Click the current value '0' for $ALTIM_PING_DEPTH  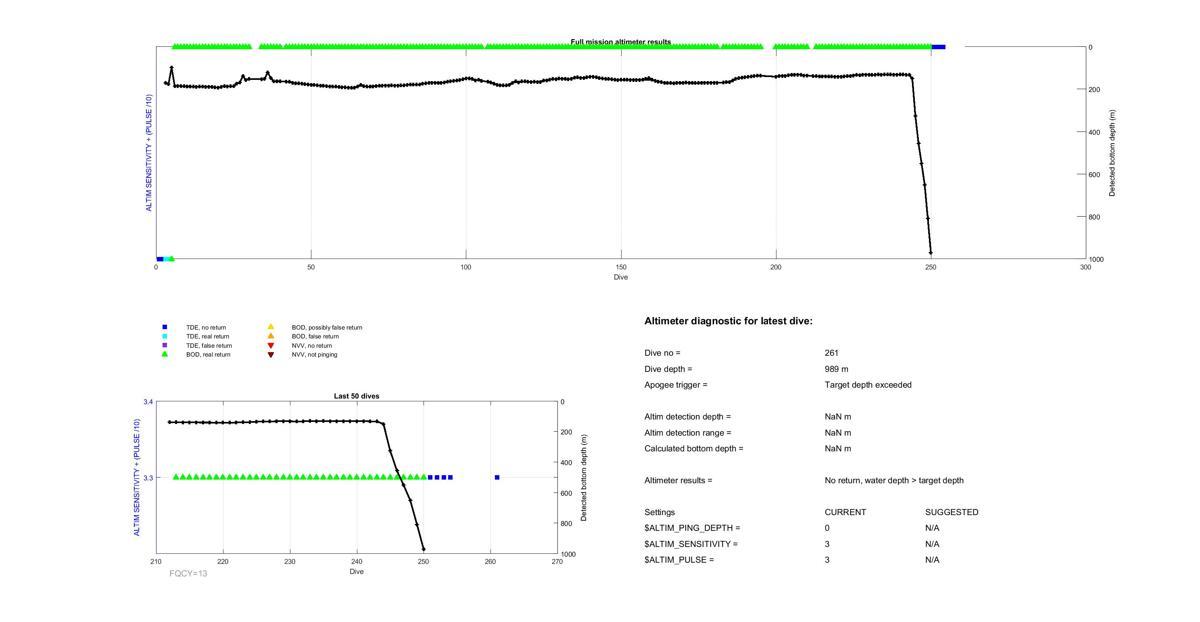(x=828, y=528)
